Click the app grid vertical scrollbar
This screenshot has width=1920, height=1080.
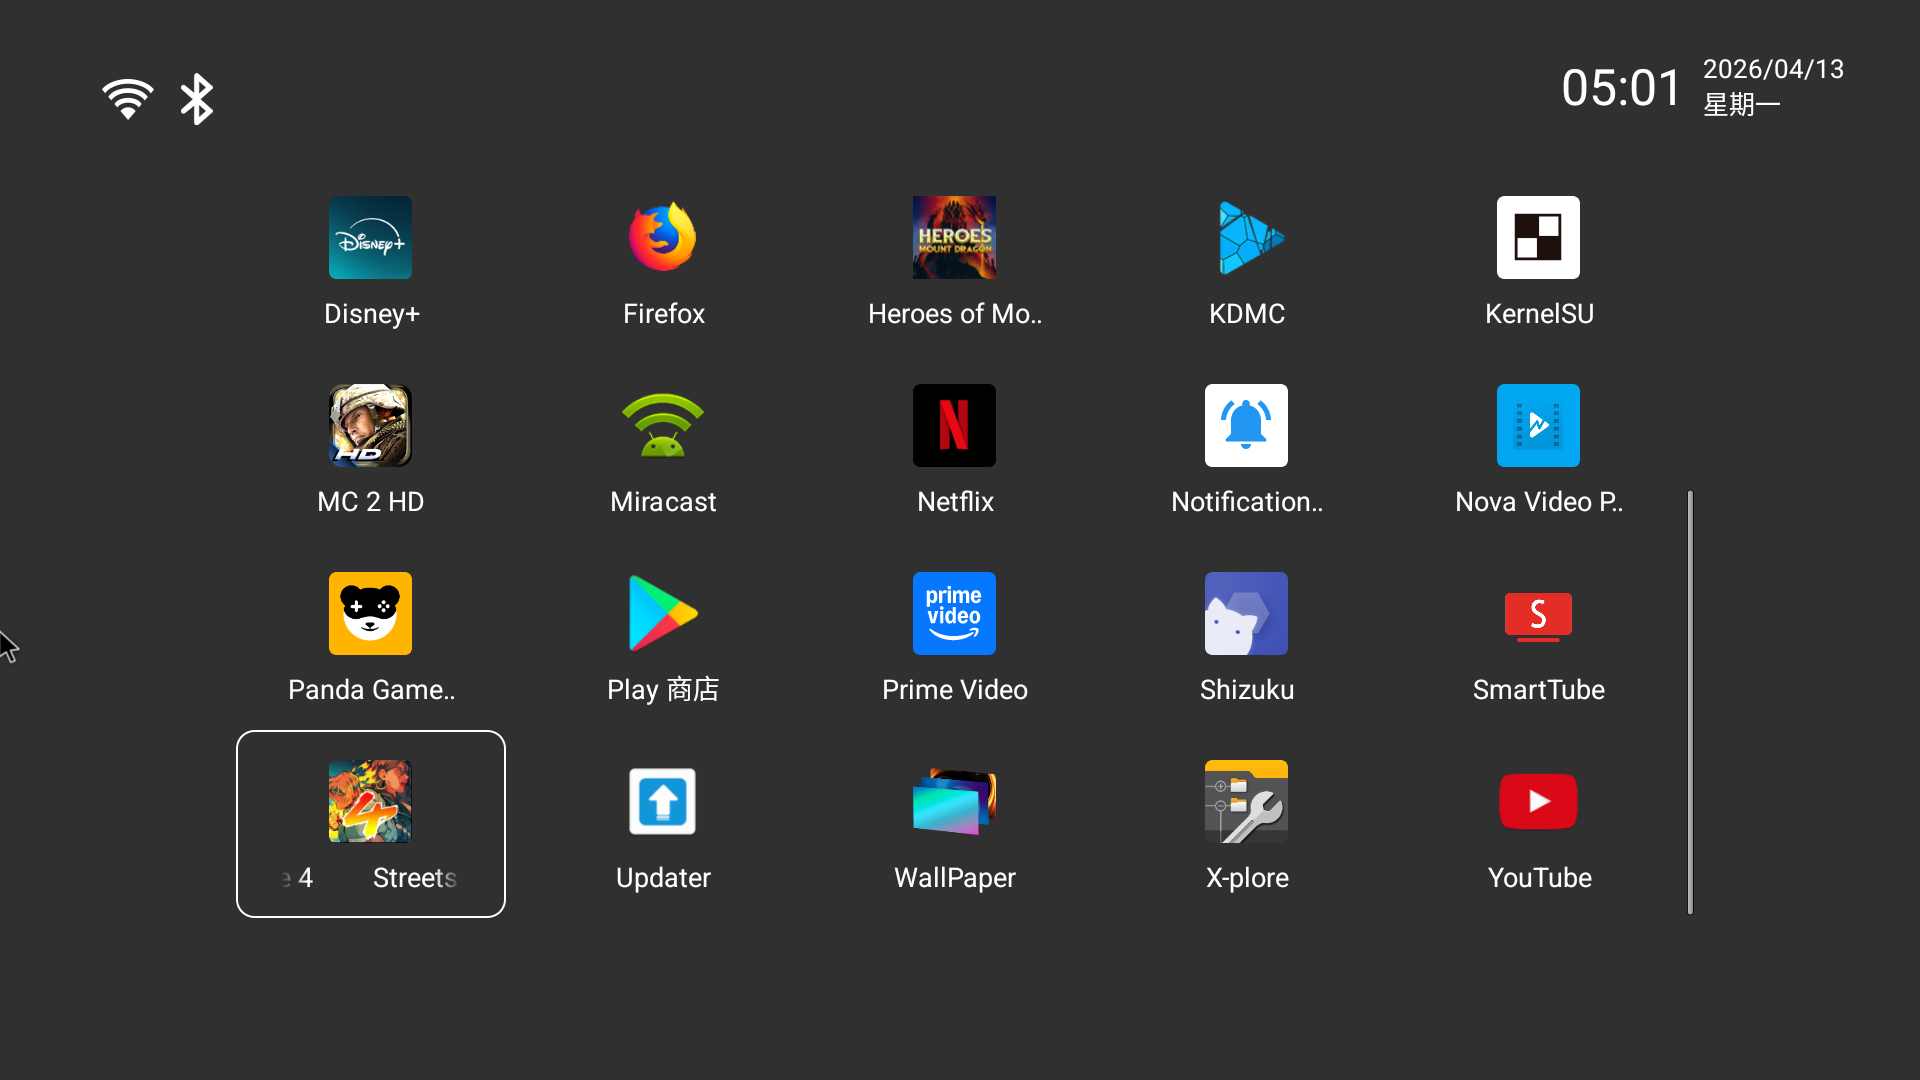pos(1690,702)
